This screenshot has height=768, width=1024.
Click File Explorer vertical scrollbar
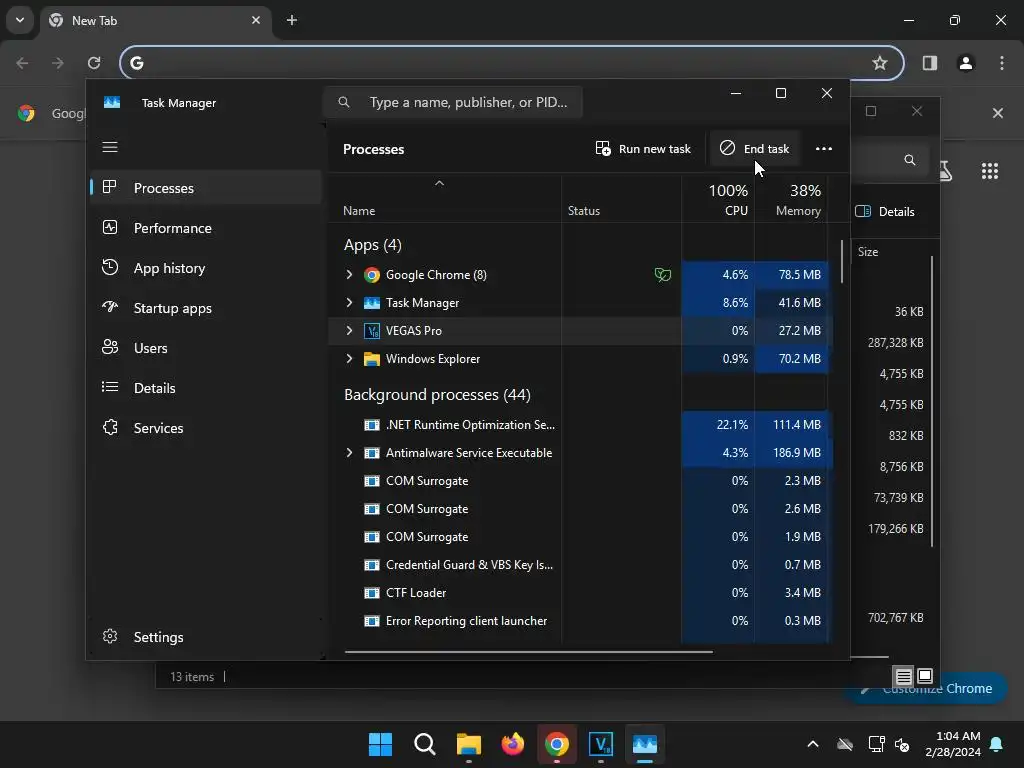(932, 401)
